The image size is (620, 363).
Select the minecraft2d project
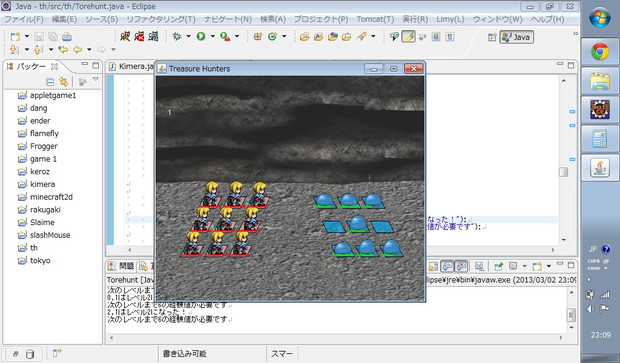point(45,197)
